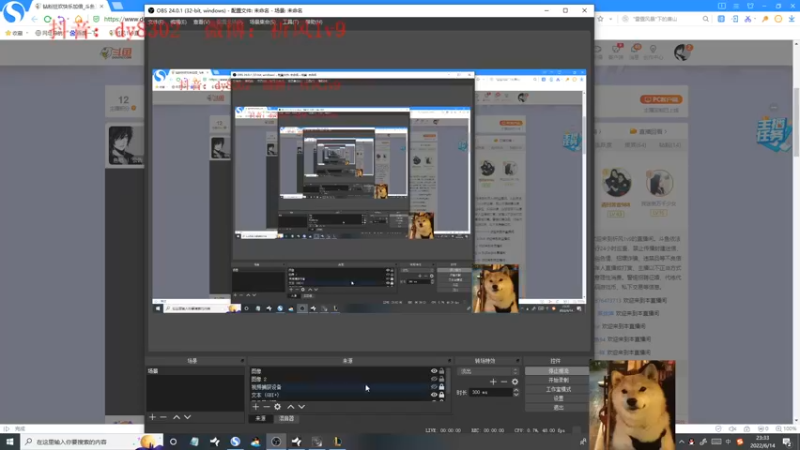Open OBS 帮助 menu

(x=313, y=22)
